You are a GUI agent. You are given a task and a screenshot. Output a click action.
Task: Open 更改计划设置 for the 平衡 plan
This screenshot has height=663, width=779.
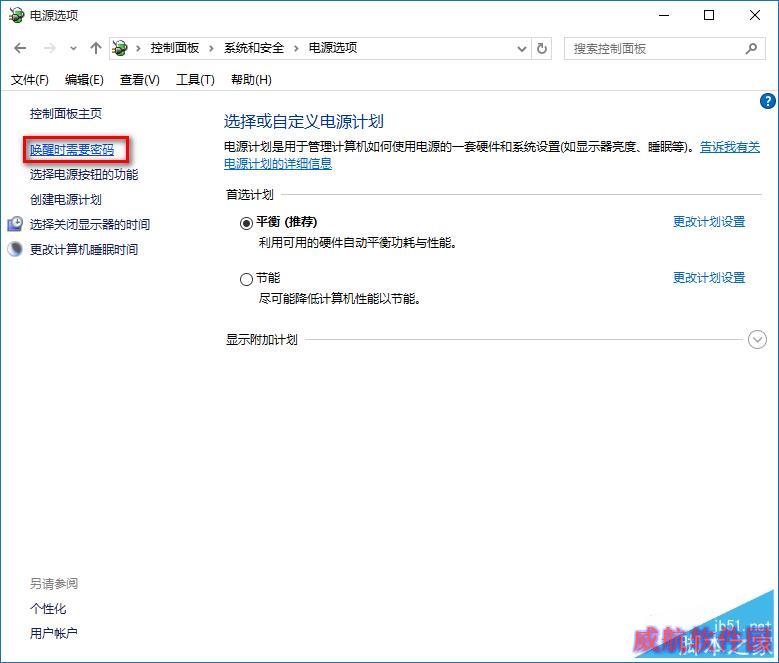[x=709, y=221]
